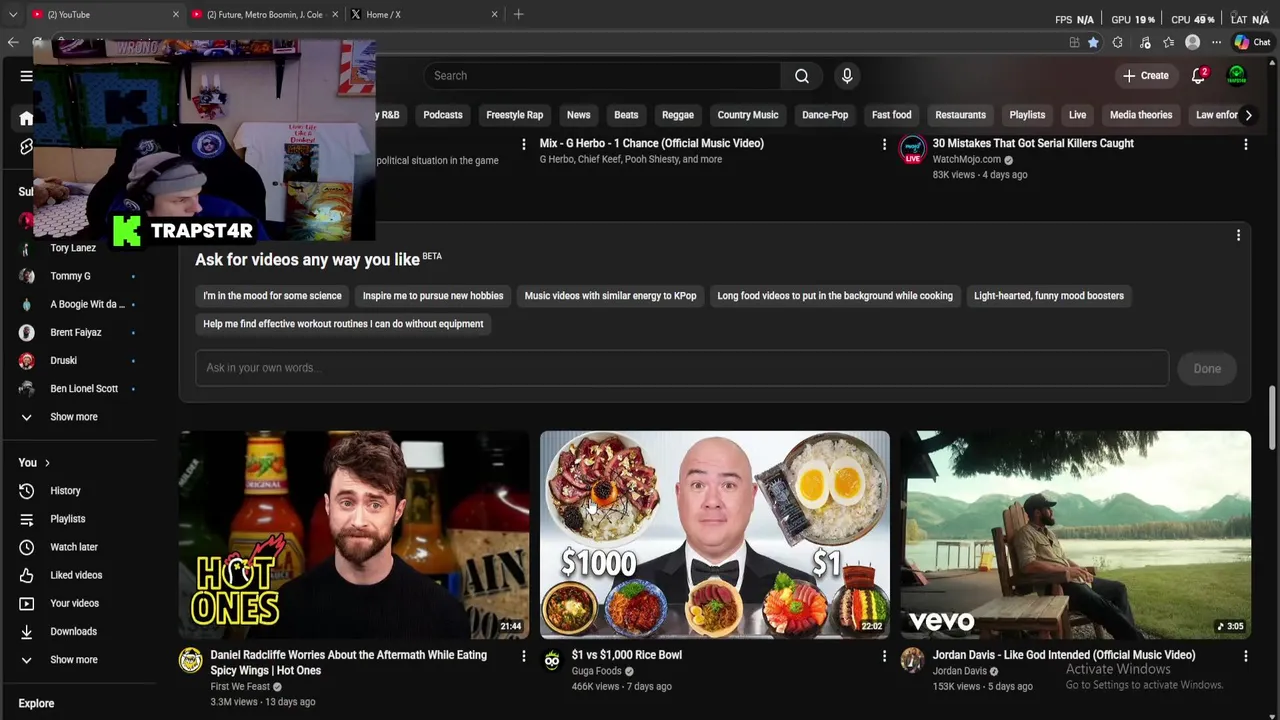The height and width of the screenshot is (720, 1280).
Task: Open the You section chevron
Action: coord(46,463)
